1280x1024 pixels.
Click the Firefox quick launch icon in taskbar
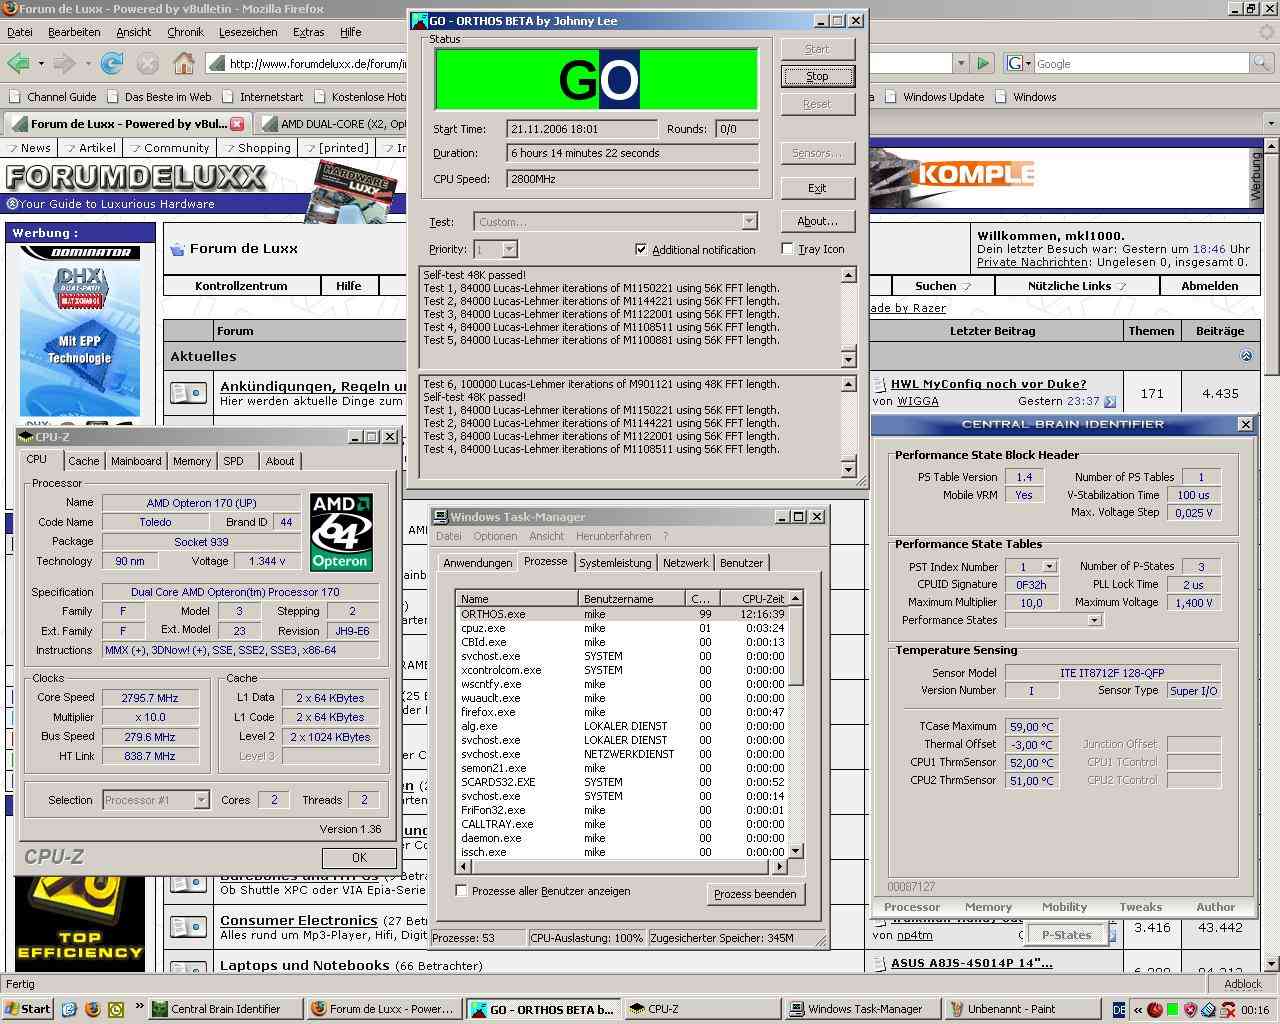coord(93,1009)
